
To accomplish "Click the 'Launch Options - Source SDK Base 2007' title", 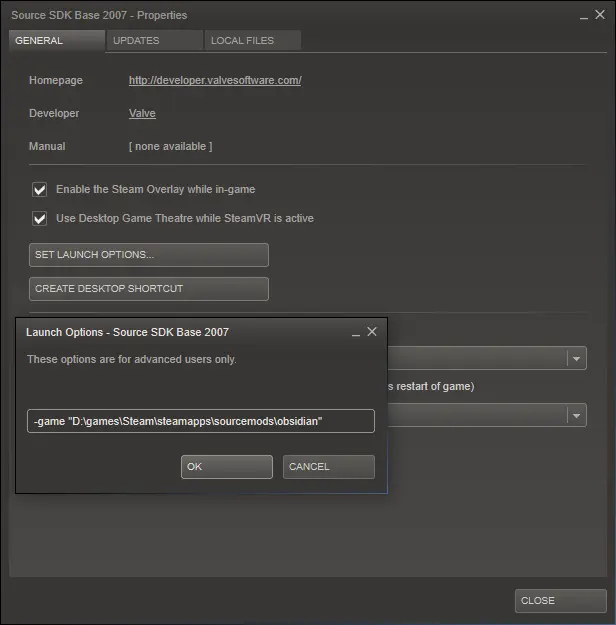I will (x=127, y=332).
